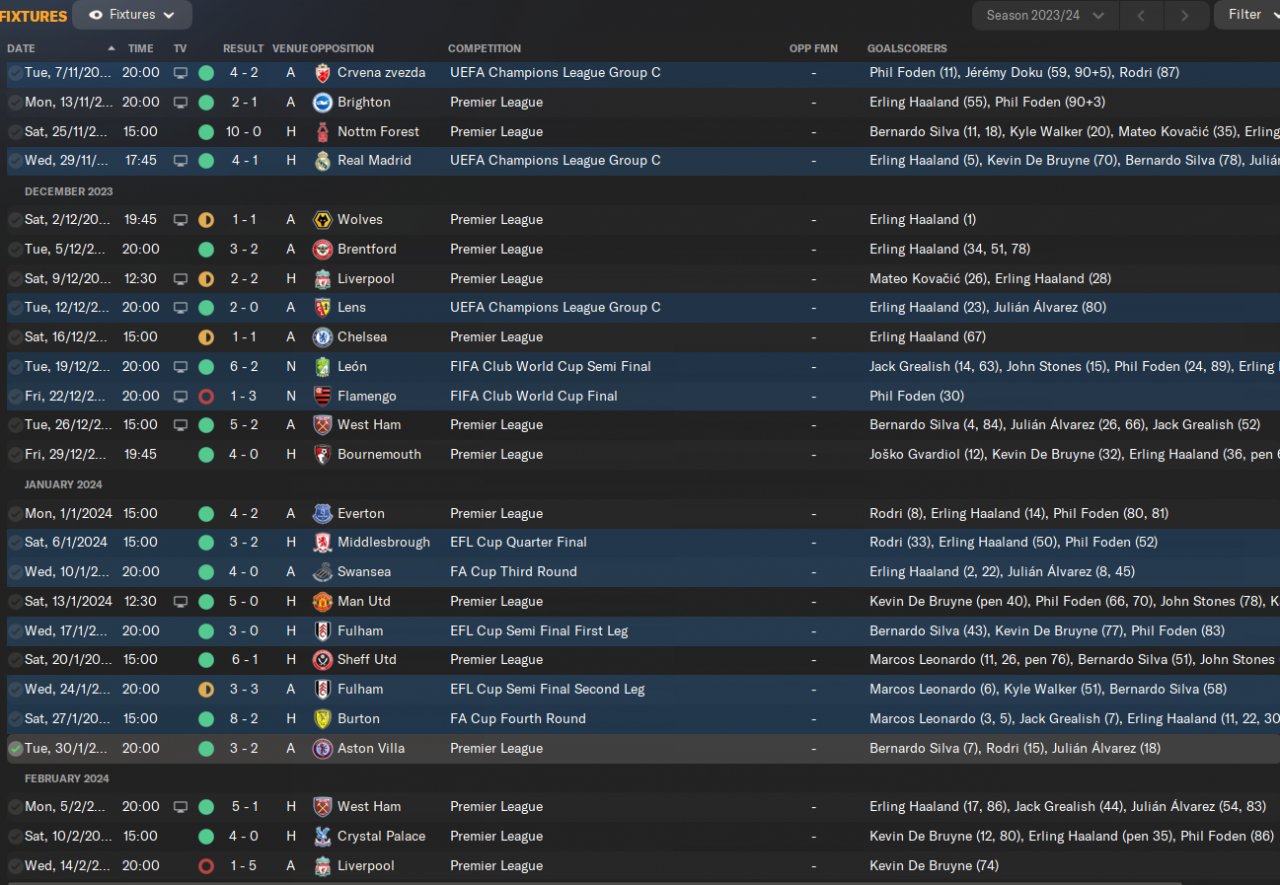Image resolution: width=1280 pixels, height=885 pixels.
Task: Click the Sheff Utd club badge
Action: coord(322,660)
